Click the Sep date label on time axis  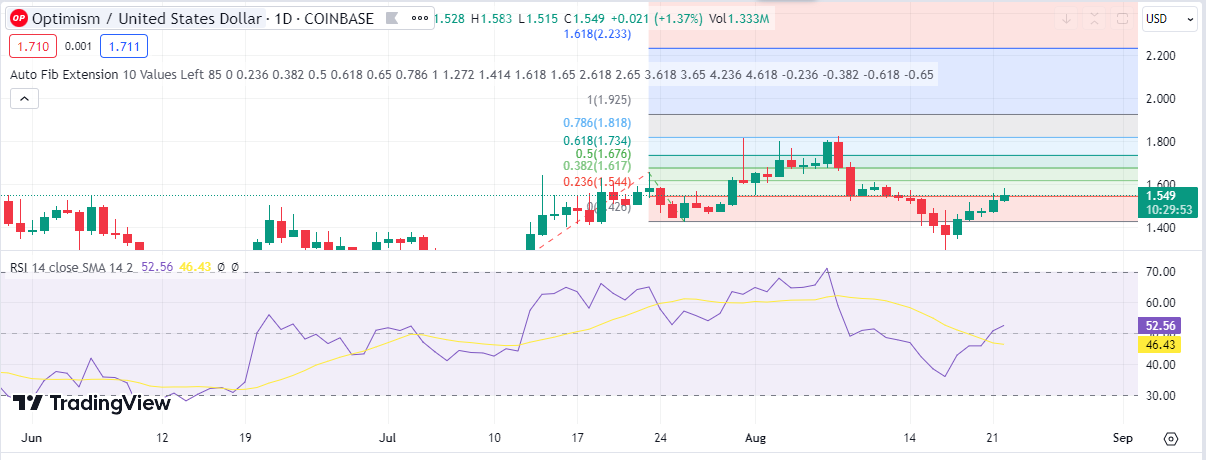[x=1121, y=438]
